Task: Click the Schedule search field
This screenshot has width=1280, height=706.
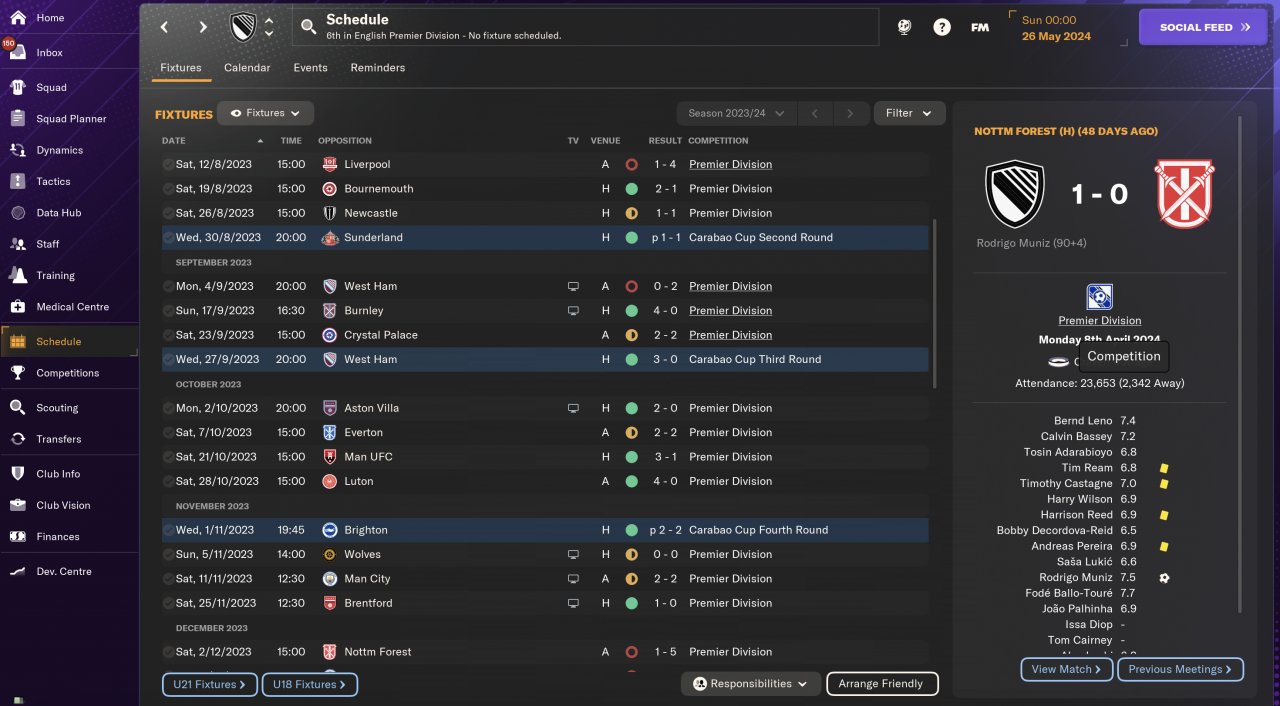Action: [586, 27]
